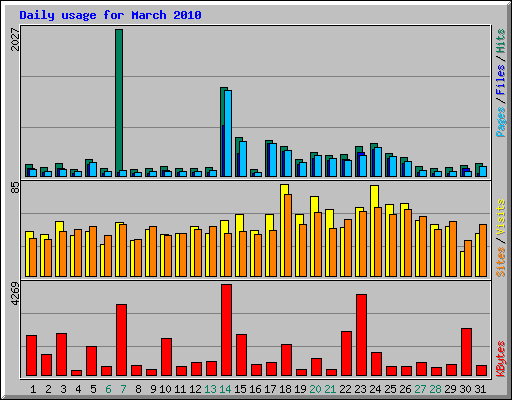Image resolution: width=512 pixels, height=400 pixels.
Task: Click day label 23 on the axis
Action: 360,389
